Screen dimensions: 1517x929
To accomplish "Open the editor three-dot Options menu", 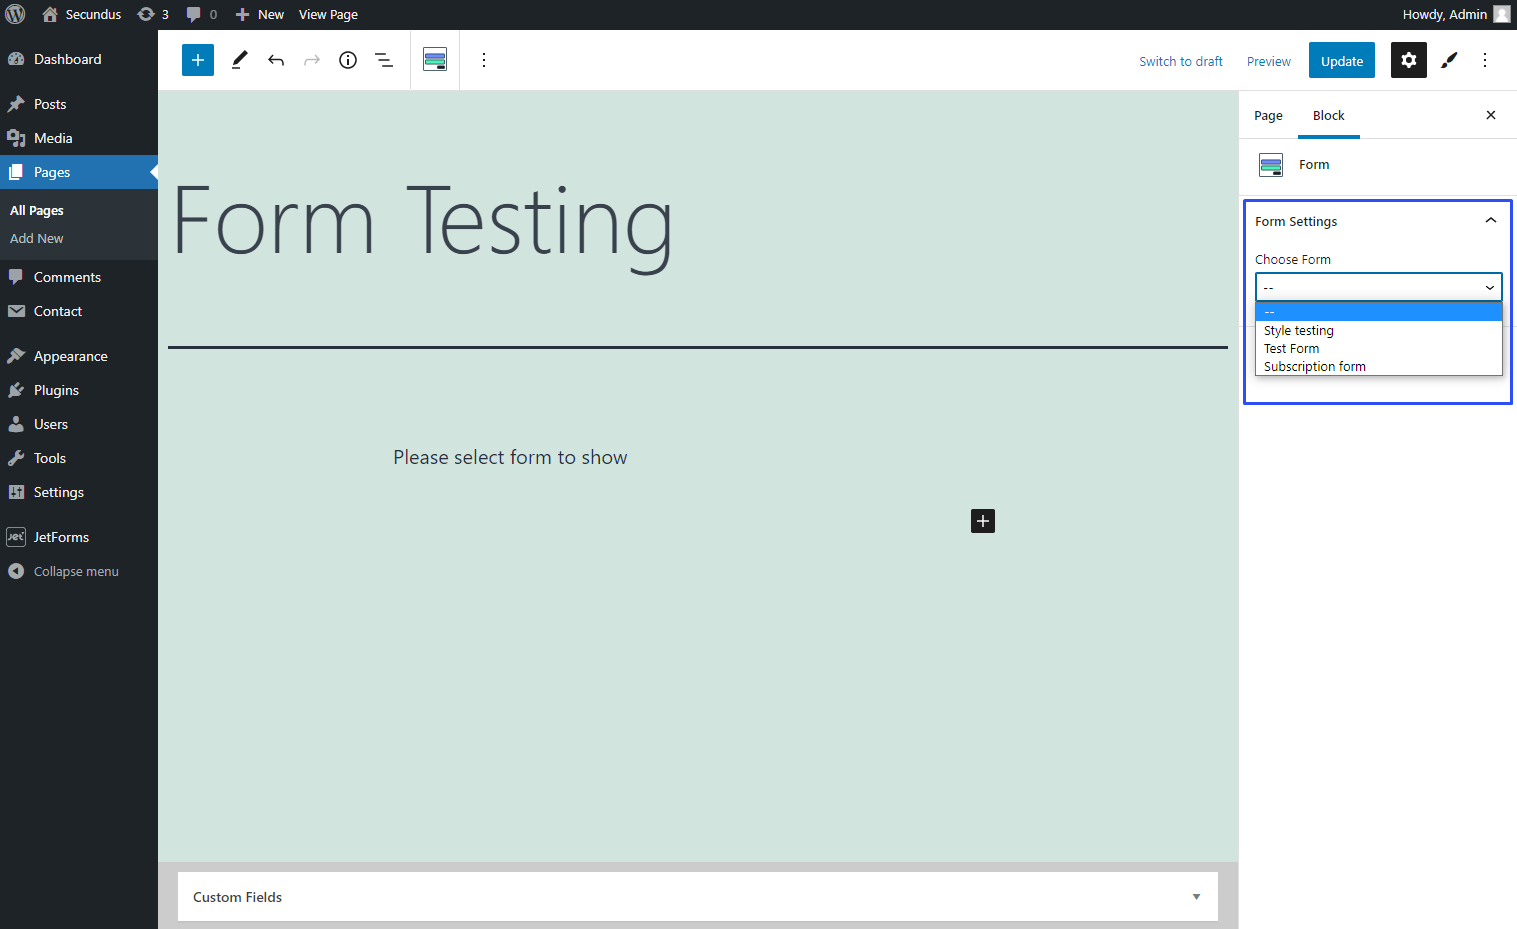I will click(1485, 60).
